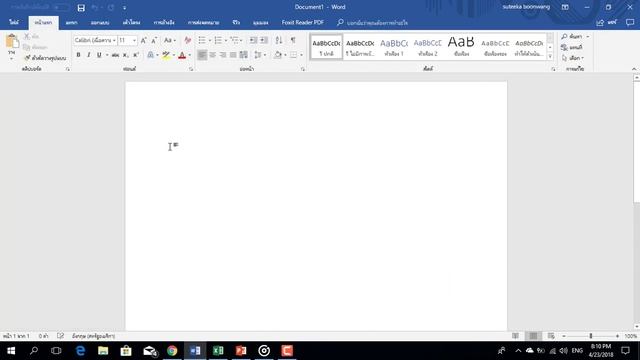The height and width of the screenshot is (360, 640).
Task: Click the Sort A-Z icon
Action: (x=279, y=40)
